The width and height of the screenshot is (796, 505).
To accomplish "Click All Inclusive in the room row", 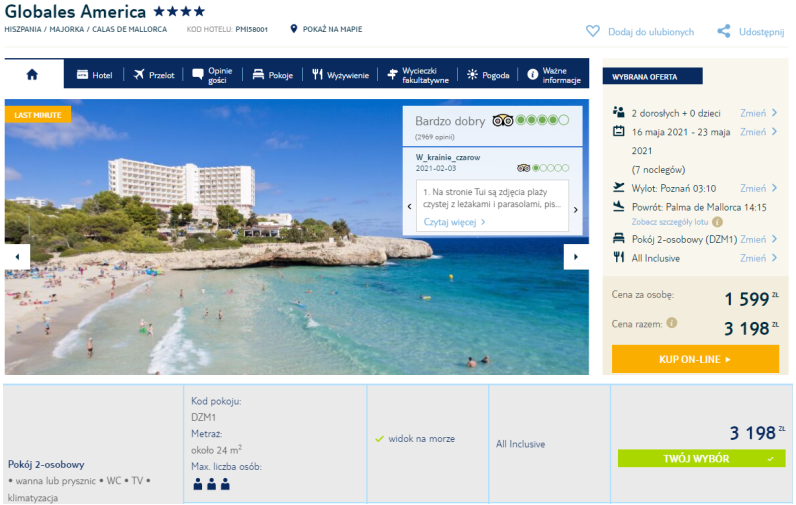I will click(x=520, y=444).
